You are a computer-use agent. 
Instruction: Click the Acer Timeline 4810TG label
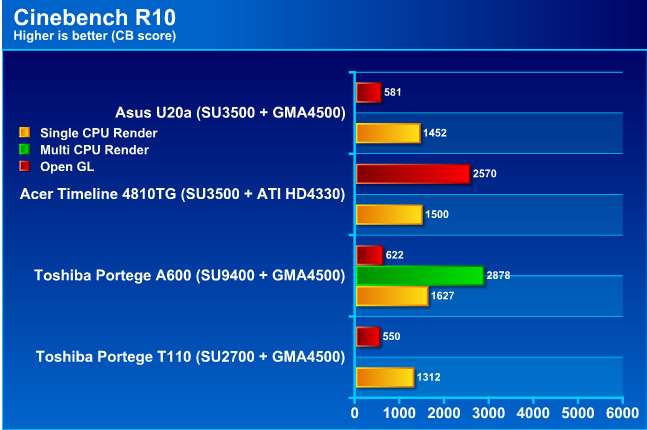[182, 194]
